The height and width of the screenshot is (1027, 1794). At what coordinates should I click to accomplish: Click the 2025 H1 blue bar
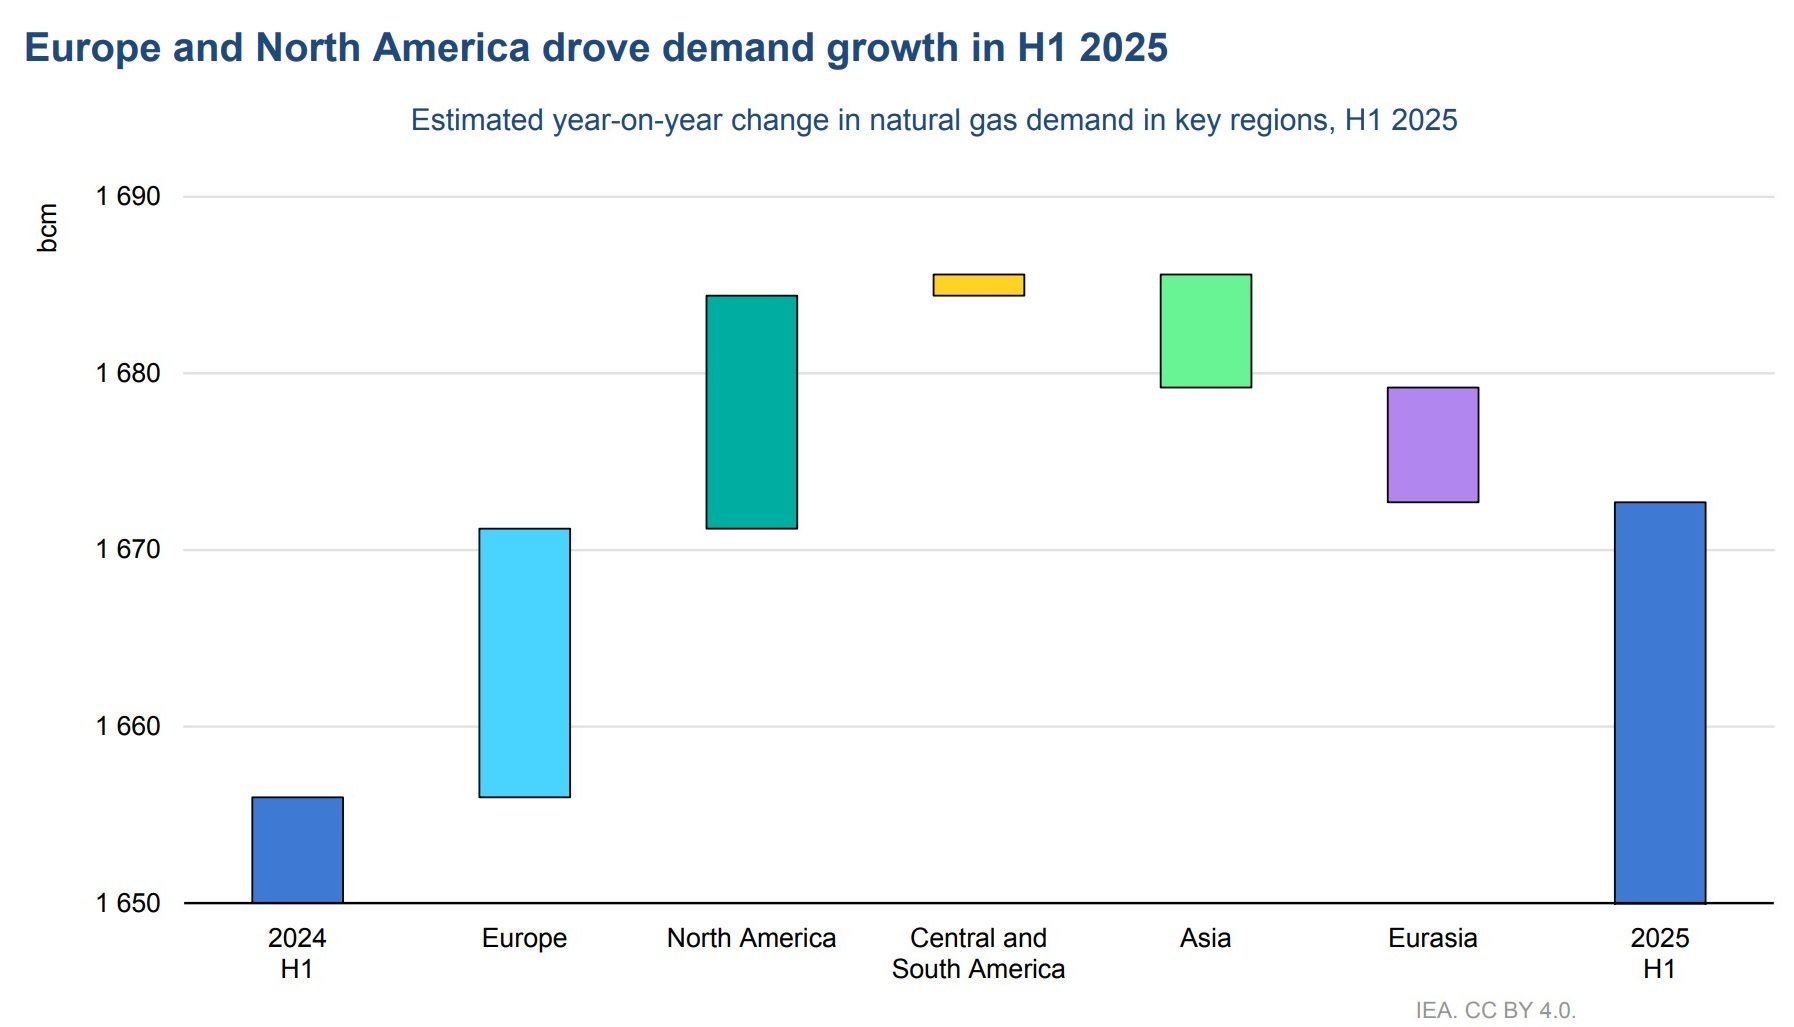[1659, 703]
